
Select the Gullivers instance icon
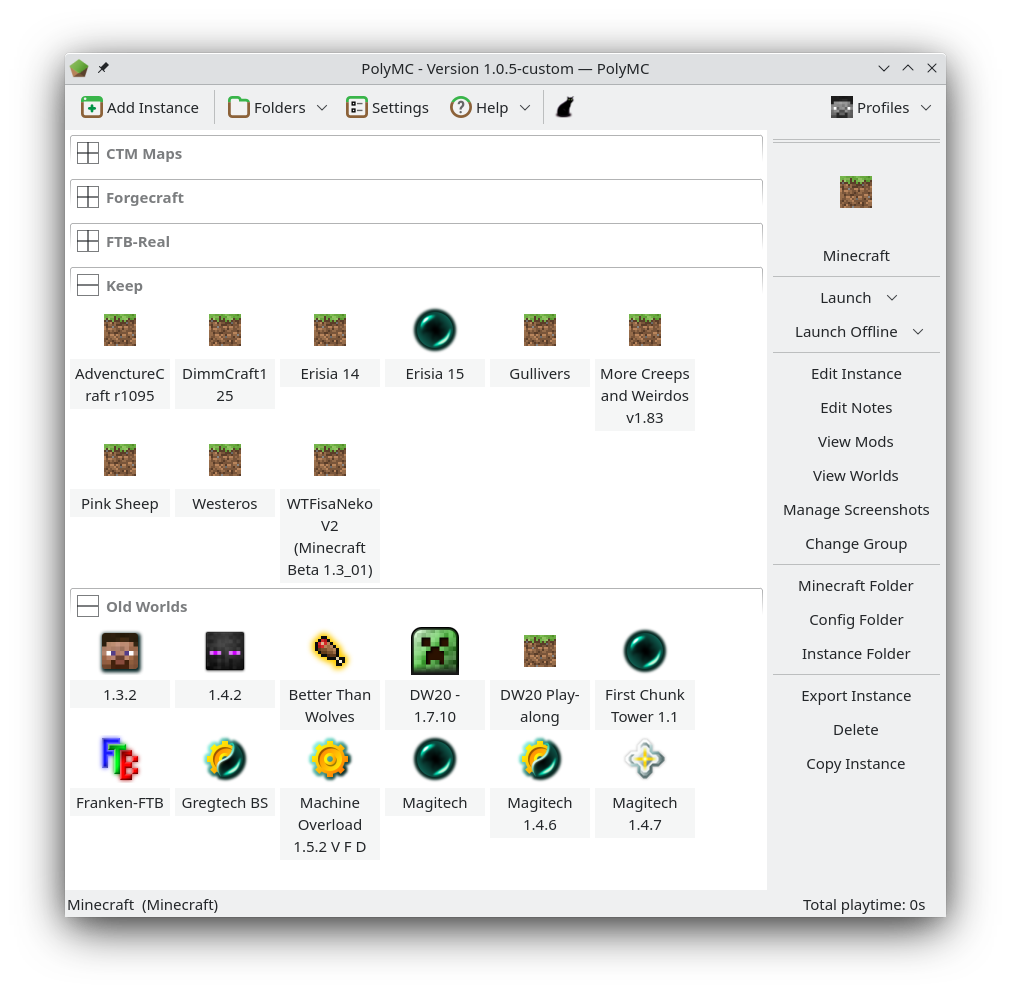click(x=540, y=330)
